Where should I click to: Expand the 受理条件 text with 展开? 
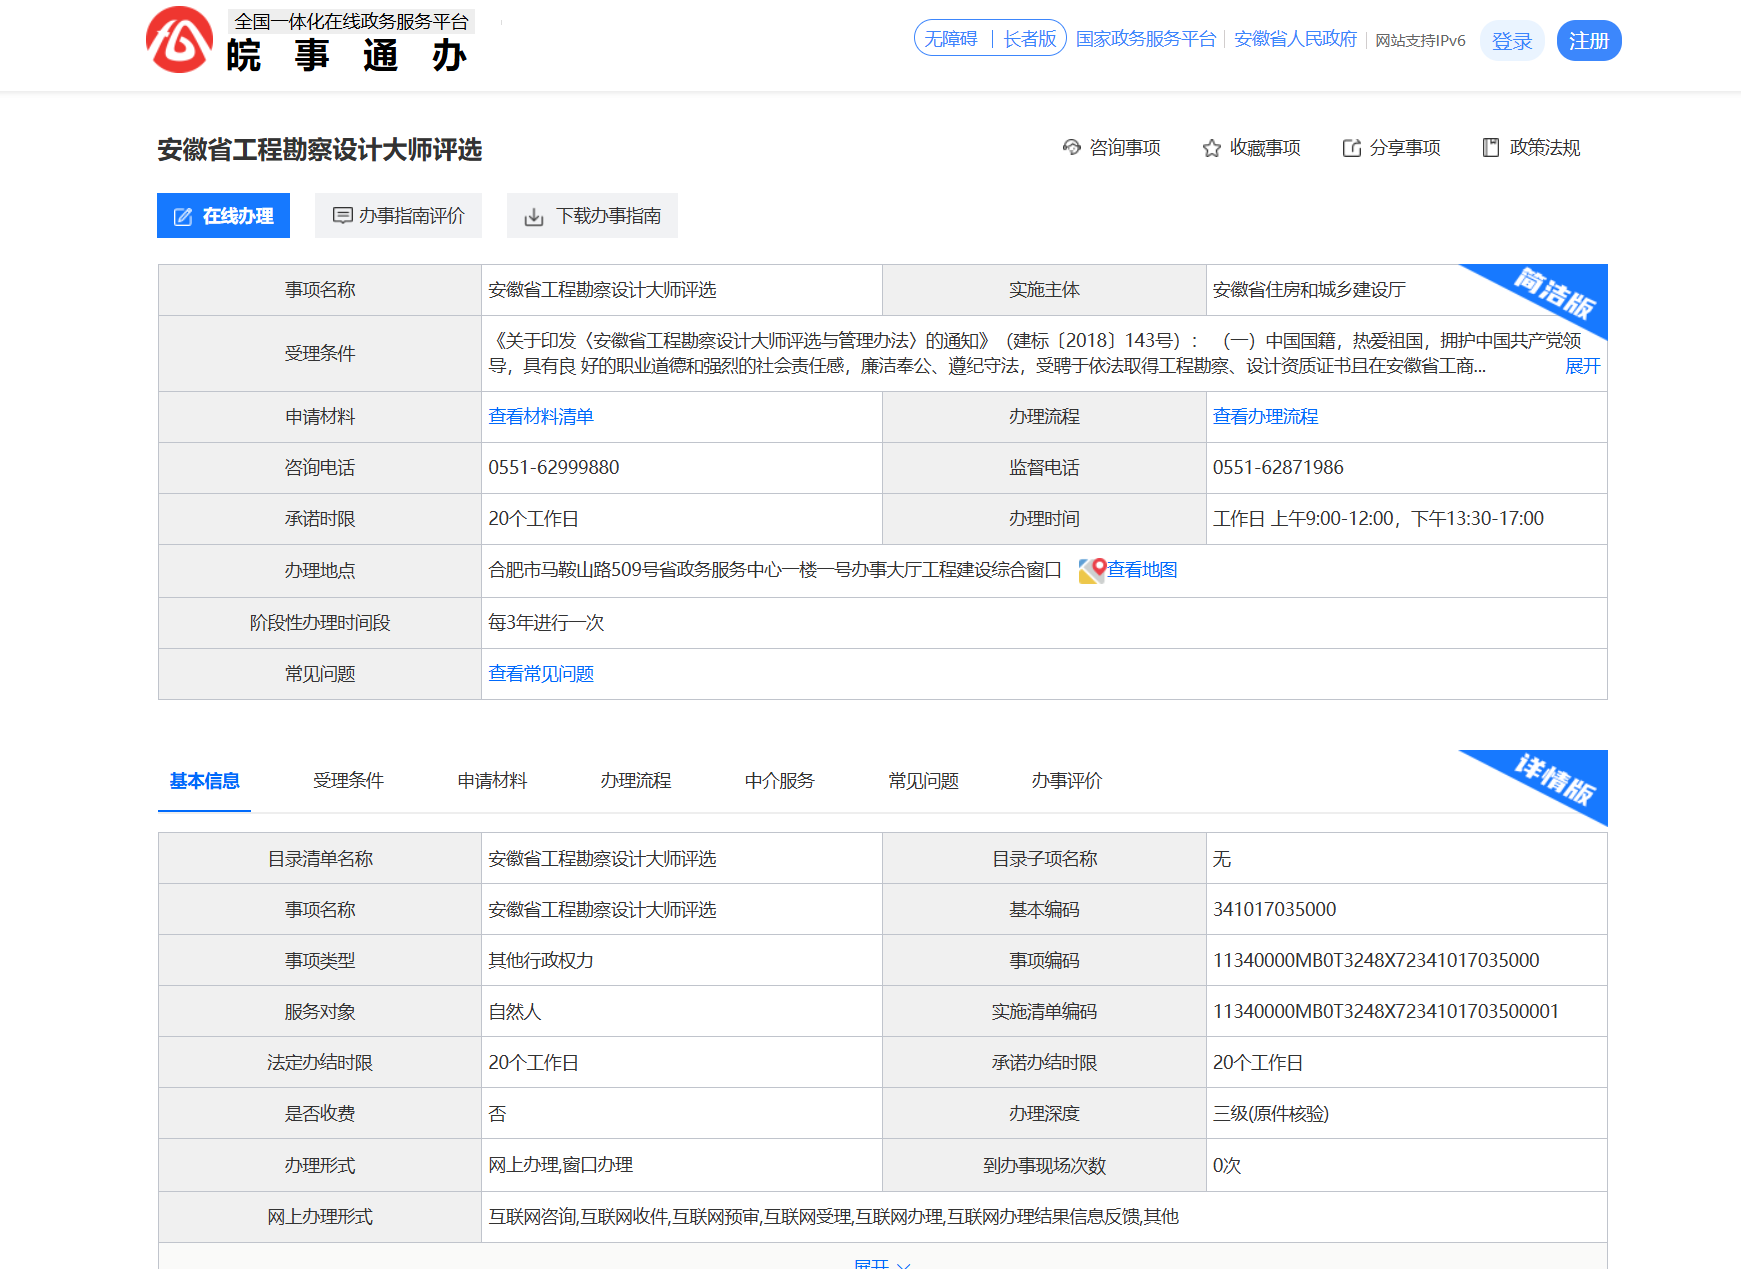pyautogui.click(x=1582, y=366)
